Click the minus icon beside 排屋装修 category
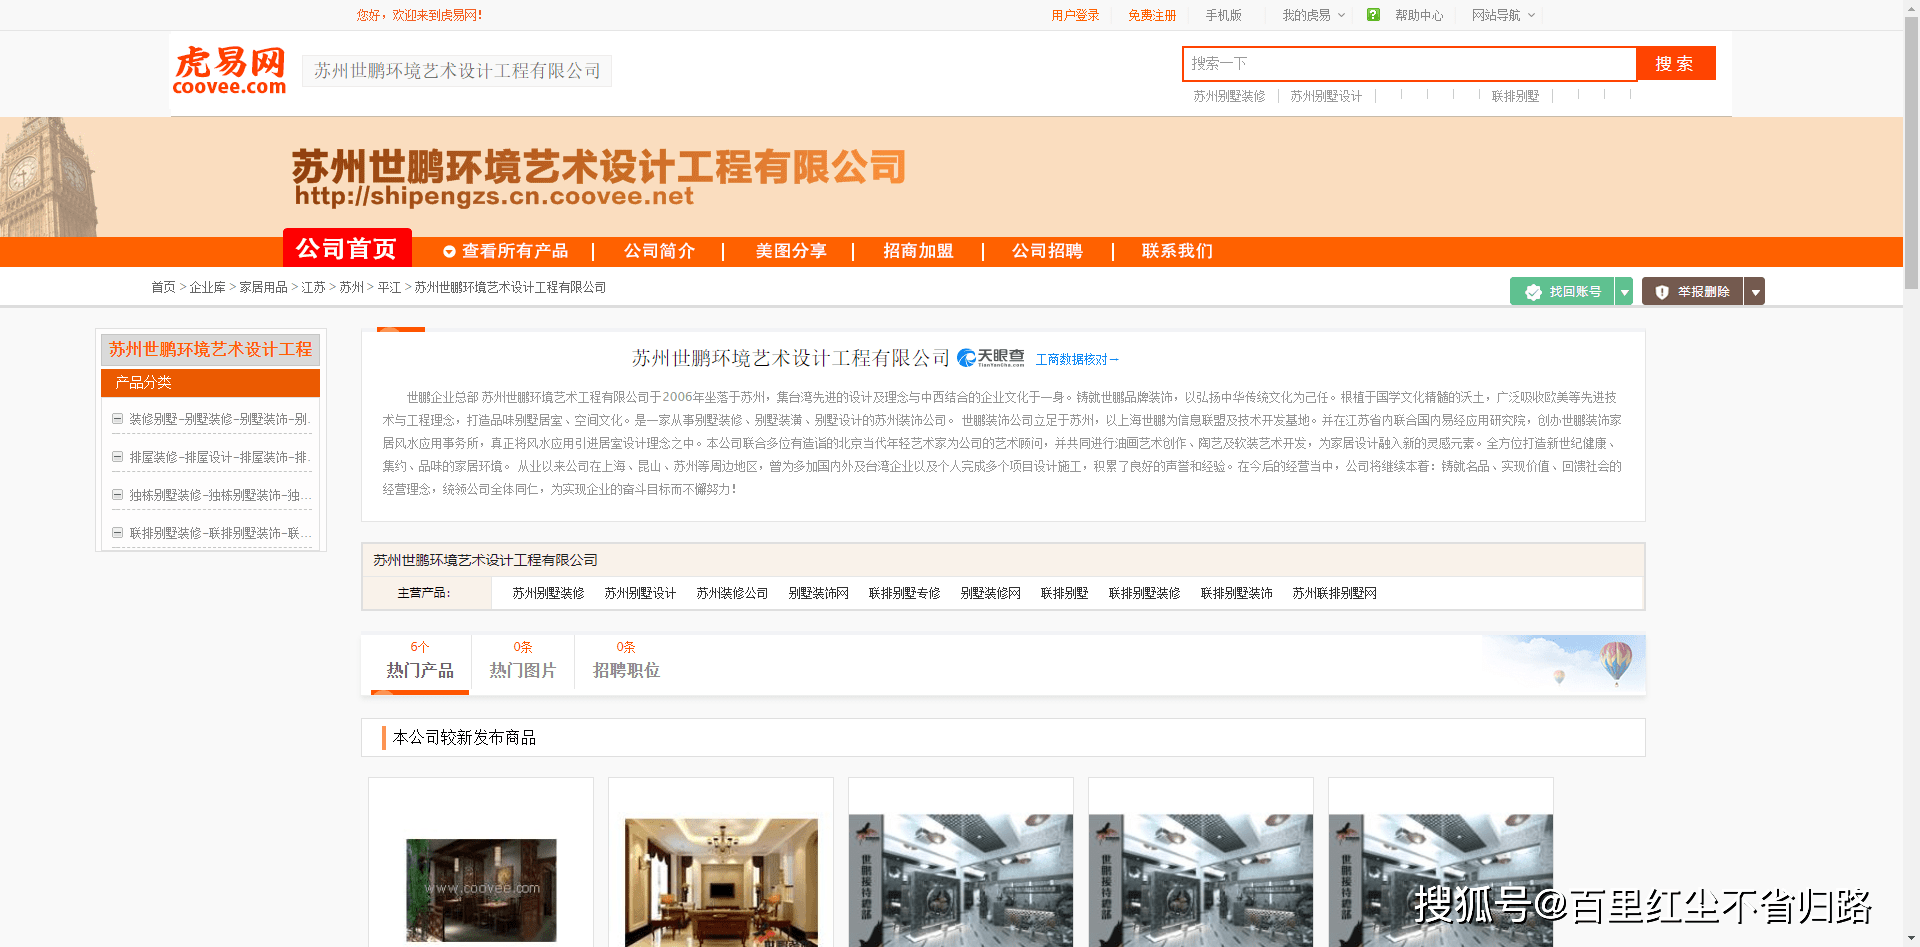 point(117,457)
